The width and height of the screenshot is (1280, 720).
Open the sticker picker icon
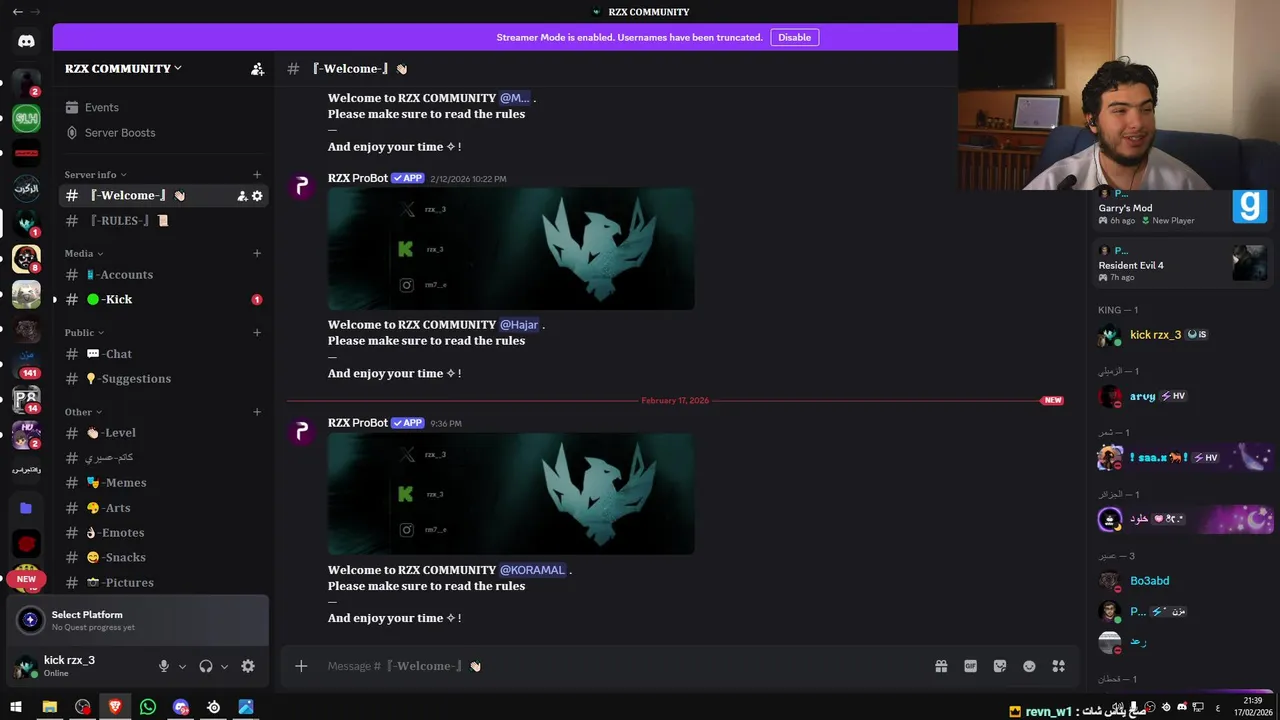999,666
